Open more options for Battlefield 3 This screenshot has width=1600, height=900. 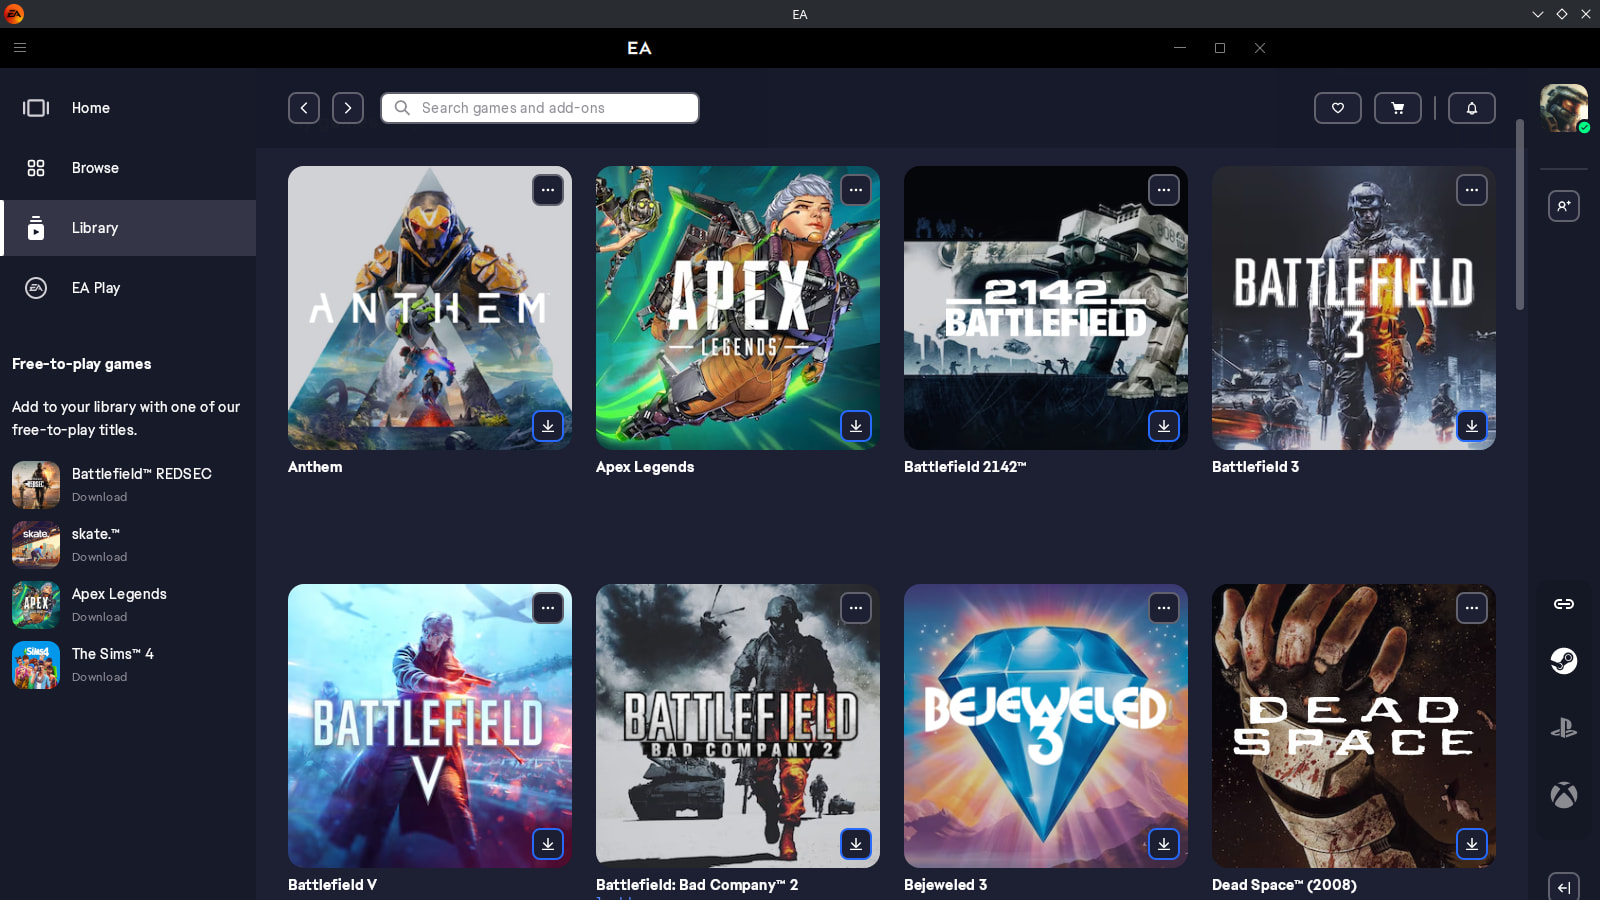pyautogui.click(x=1471, y=190)
